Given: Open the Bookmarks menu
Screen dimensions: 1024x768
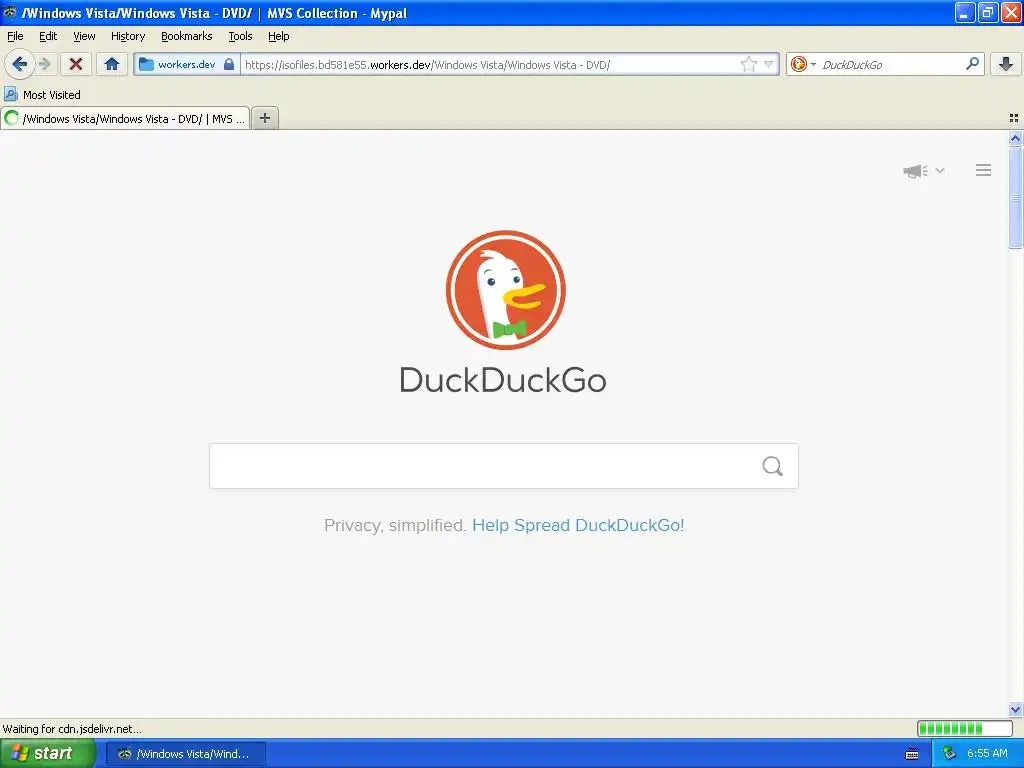Looking at the screenshot, I should pyautogui.click(x=187, y=36).
